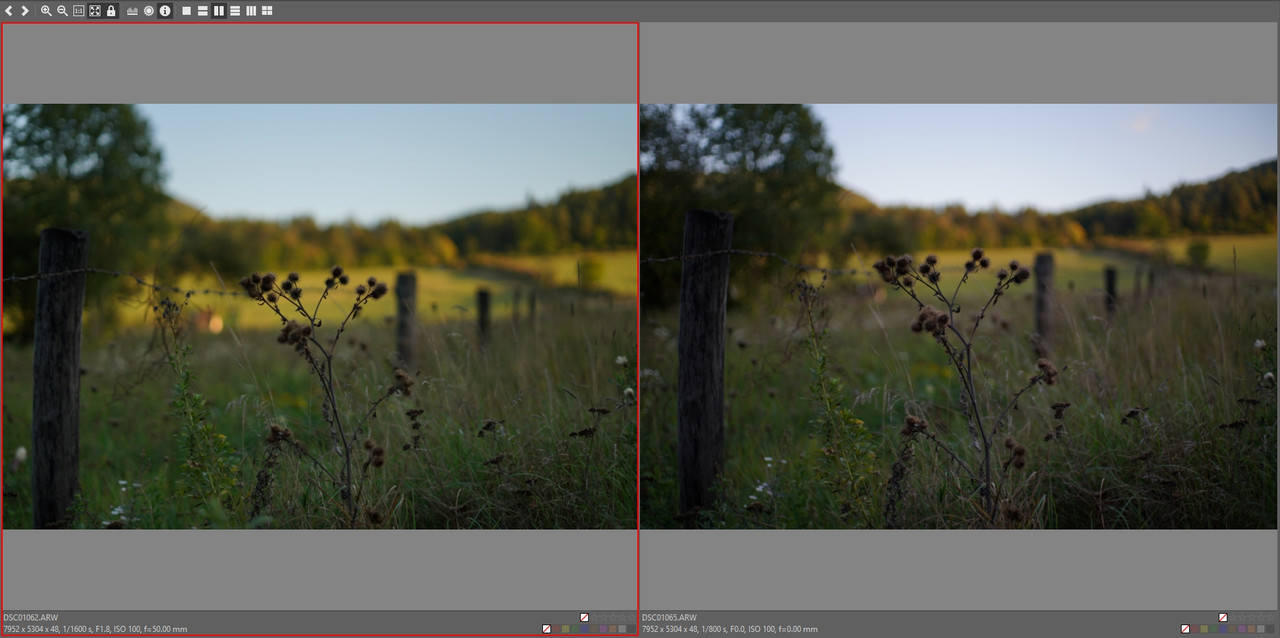This screenshot has height=638, width=1280.
Task: Click the 1/1600 s, F1.8 exposure info line
Action: (95, 629)
